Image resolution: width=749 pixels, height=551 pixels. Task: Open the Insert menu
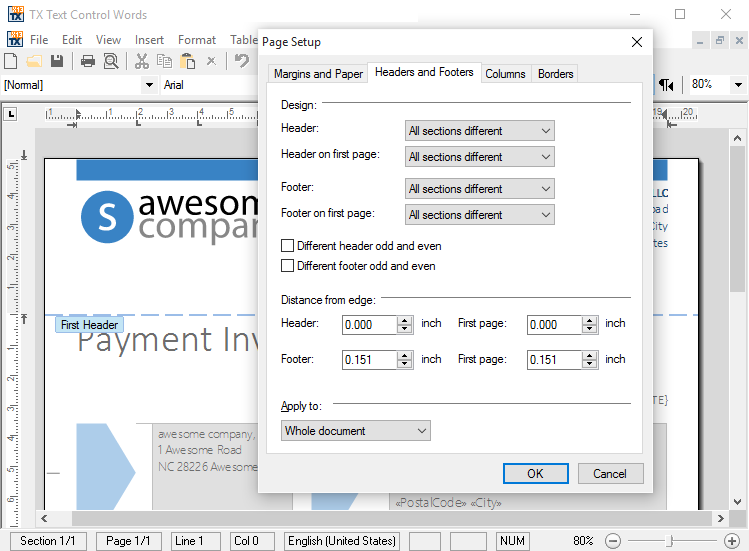pyautogui.click(x=149, y=40)
